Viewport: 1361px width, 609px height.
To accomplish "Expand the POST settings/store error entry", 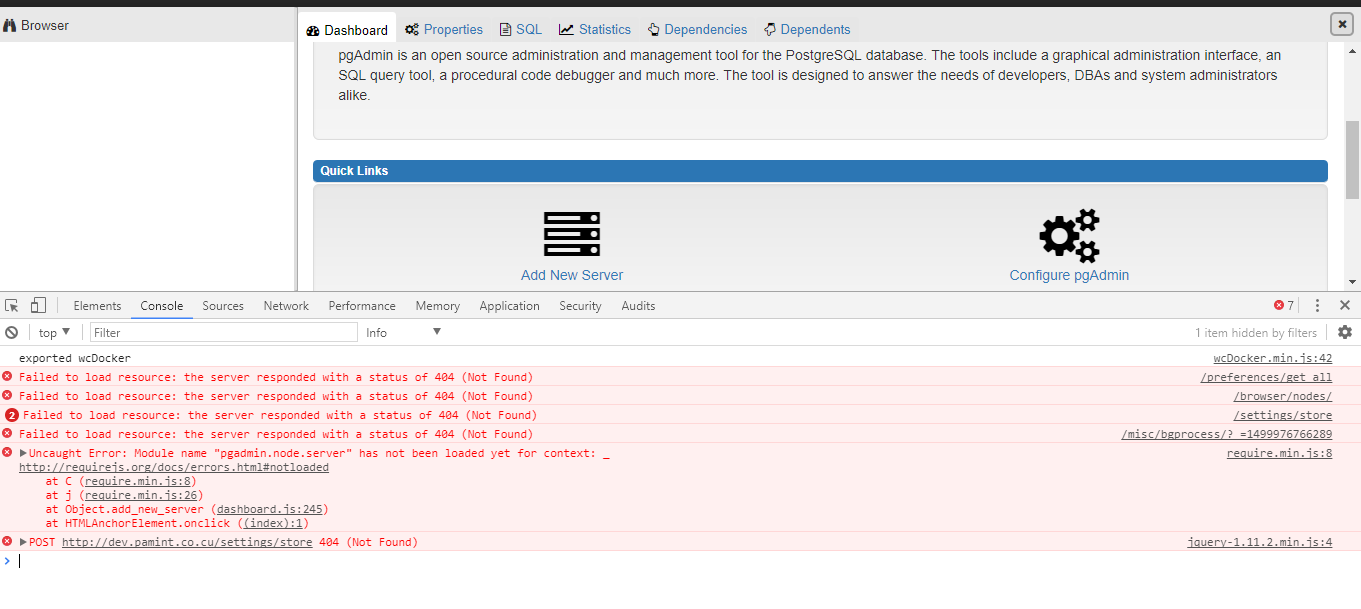I will click(x=23, y=542).
